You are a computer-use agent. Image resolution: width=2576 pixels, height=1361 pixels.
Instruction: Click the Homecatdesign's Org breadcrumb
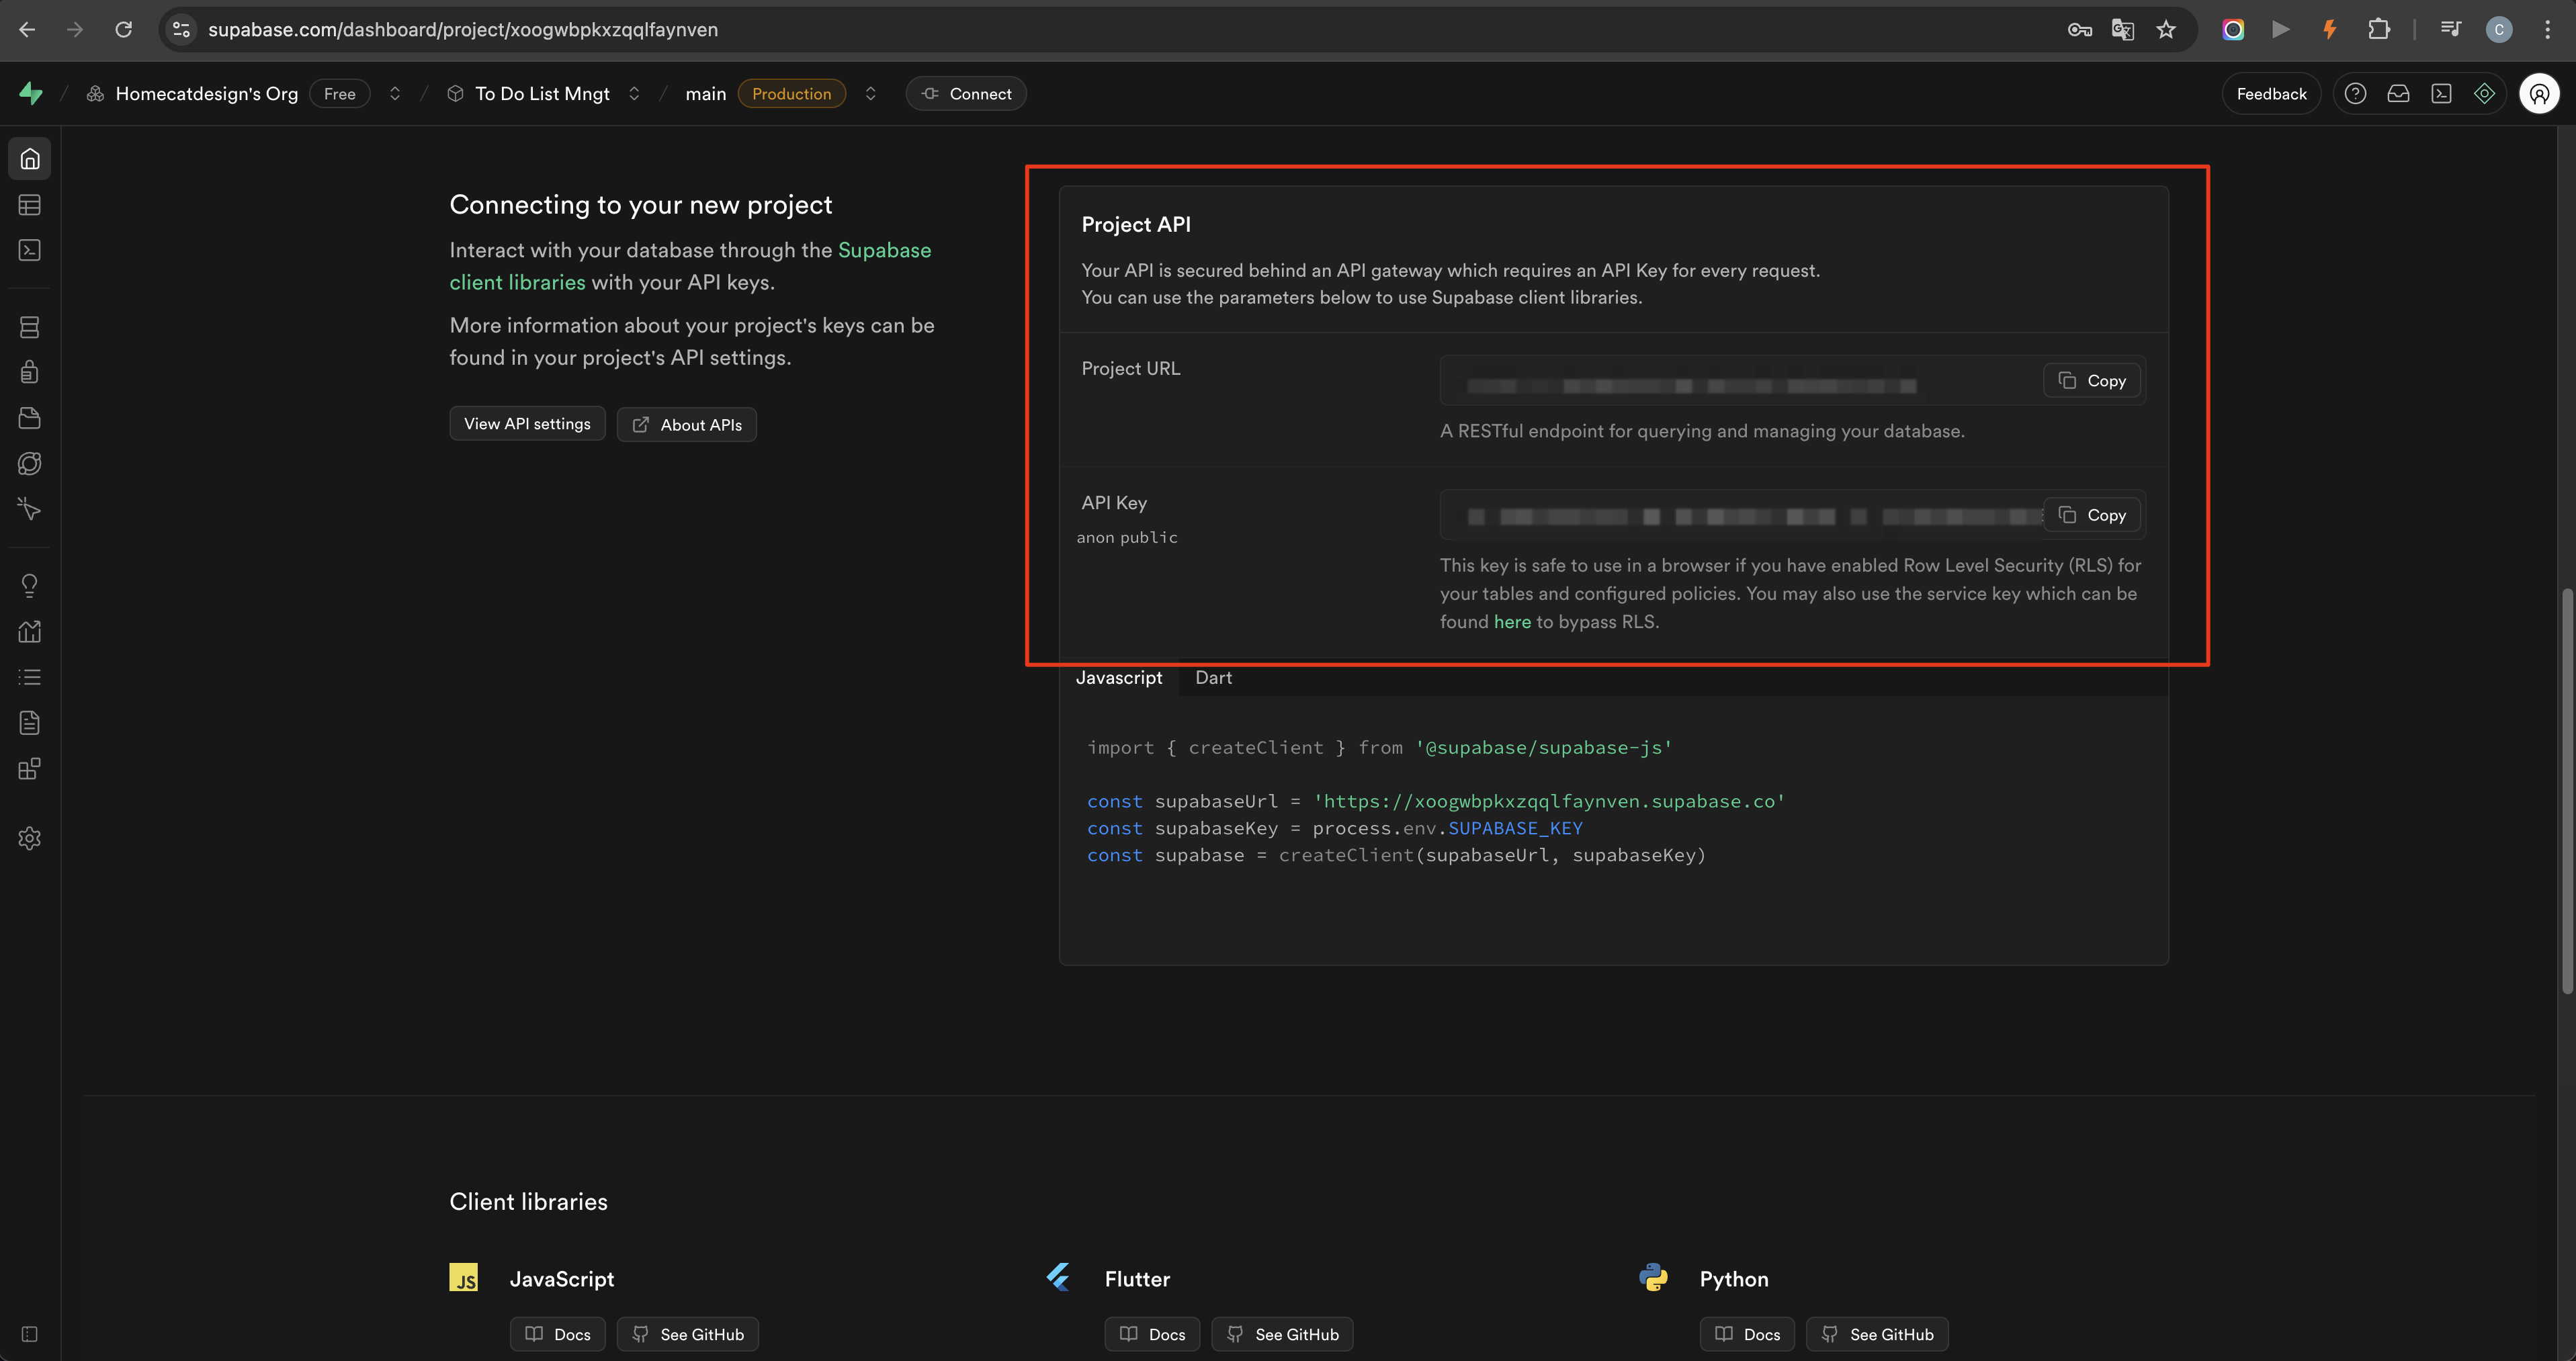[207, 93]
